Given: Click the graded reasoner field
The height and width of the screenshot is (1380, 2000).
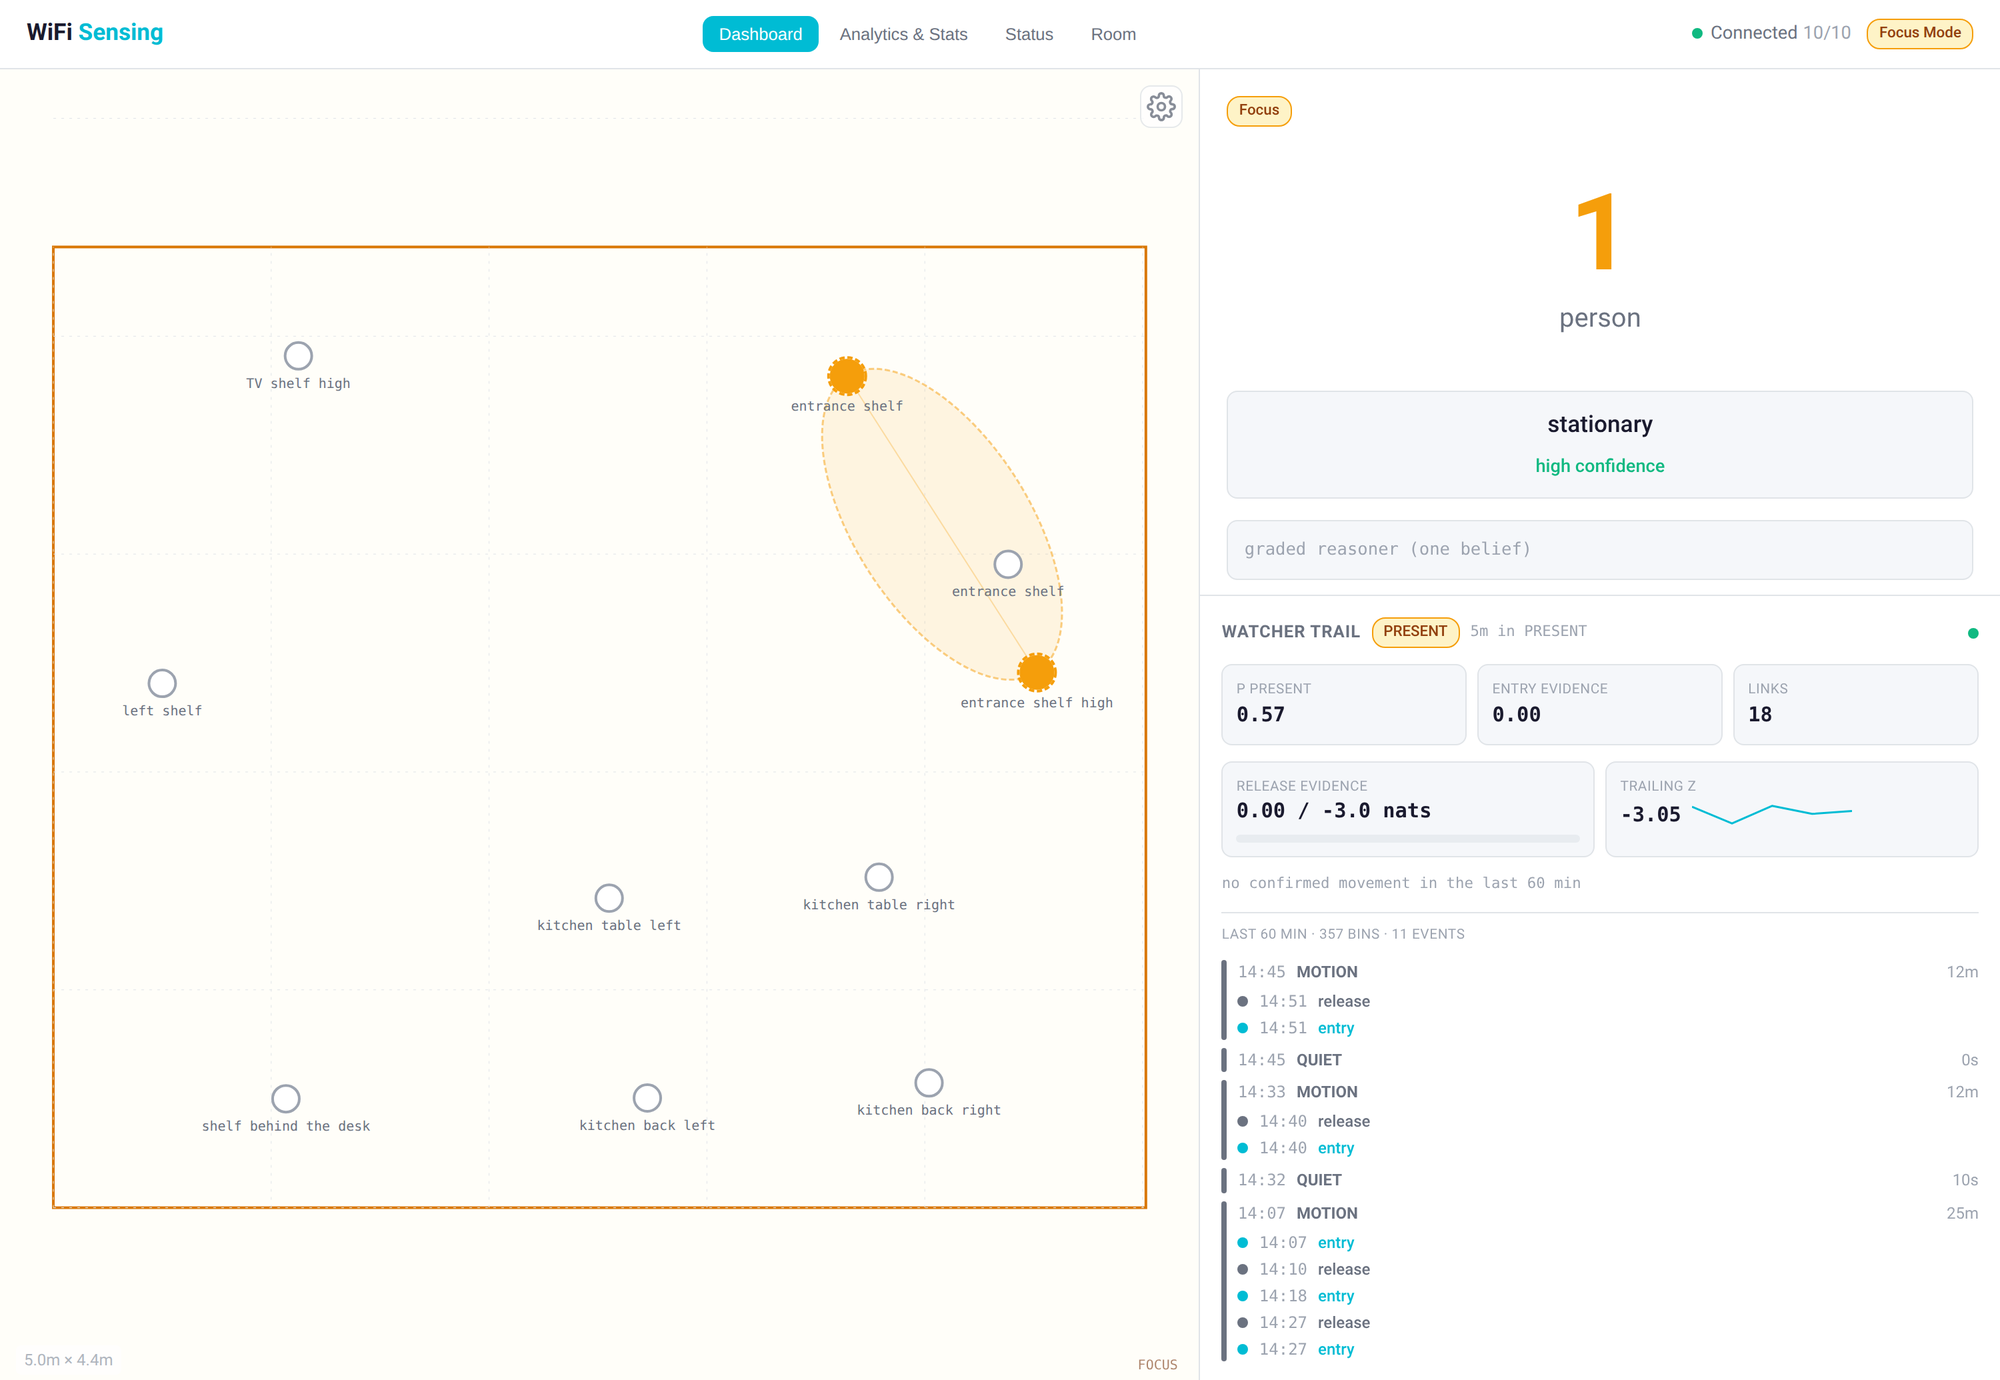Looking at the screenshot, I should pyautogui.click(x=1599, y=549).
